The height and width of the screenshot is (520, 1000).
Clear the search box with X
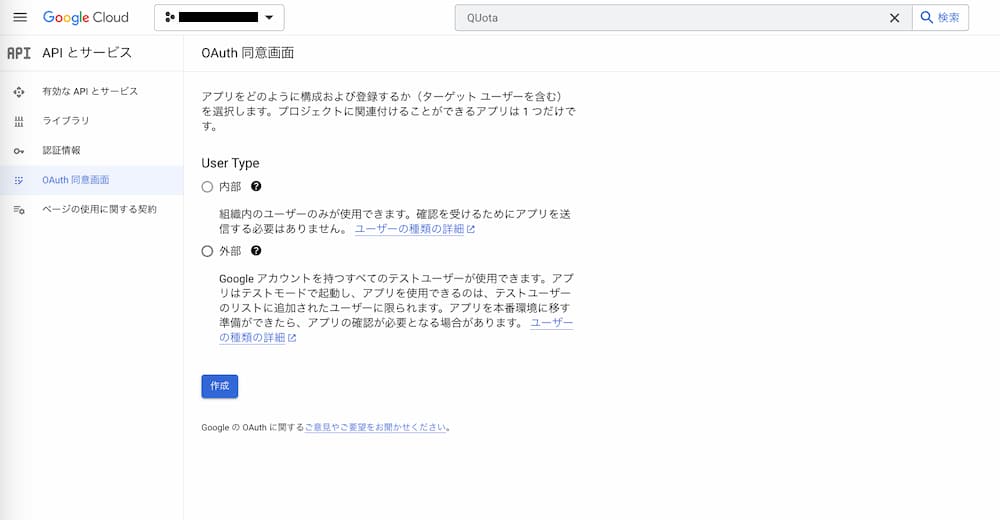click(894, 18)
